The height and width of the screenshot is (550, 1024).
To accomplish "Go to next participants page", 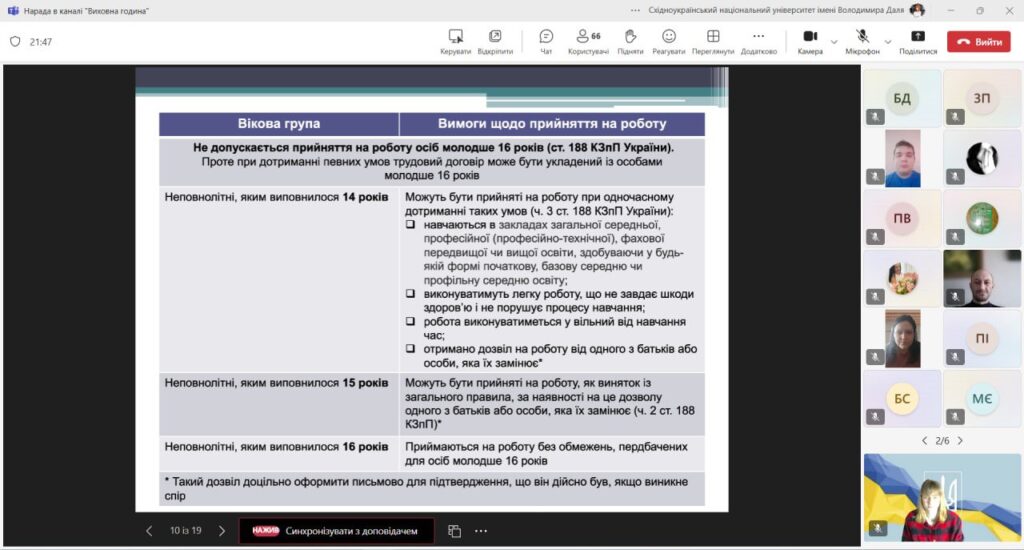I will pyautogui.click(x=960, y=440).
